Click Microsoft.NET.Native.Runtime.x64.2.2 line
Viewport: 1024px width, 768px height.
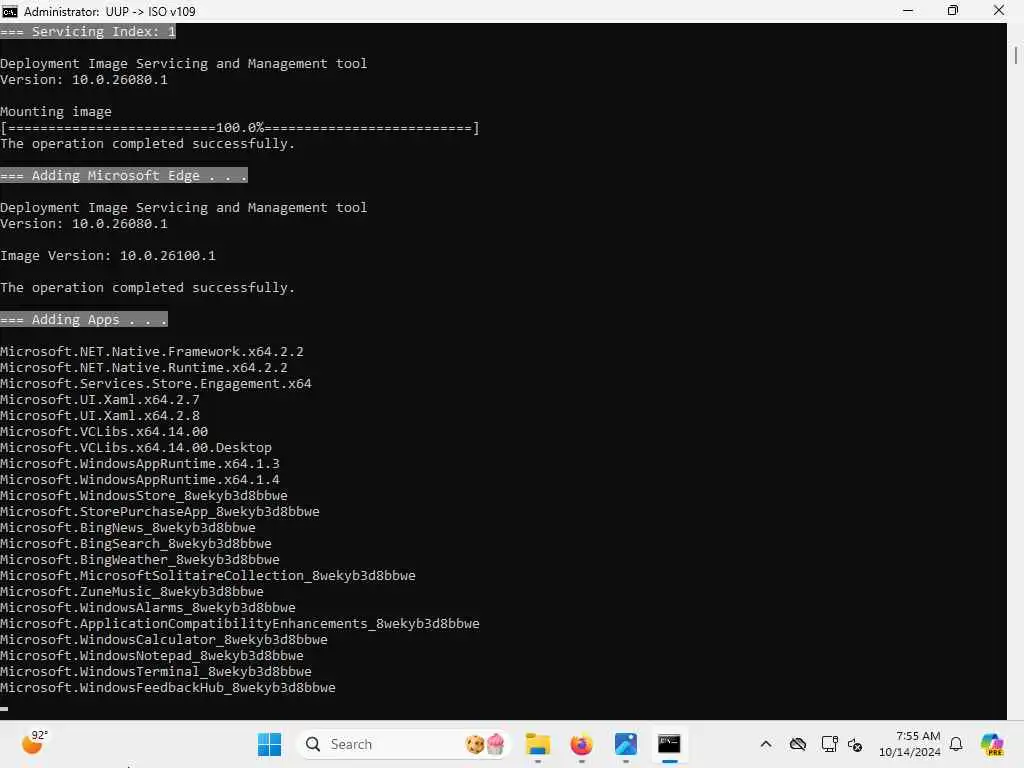(144, 367)
